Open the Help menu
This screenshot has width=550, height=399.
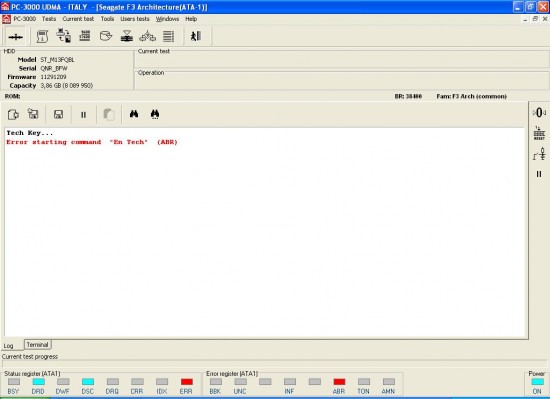click(x=191, y=19)
